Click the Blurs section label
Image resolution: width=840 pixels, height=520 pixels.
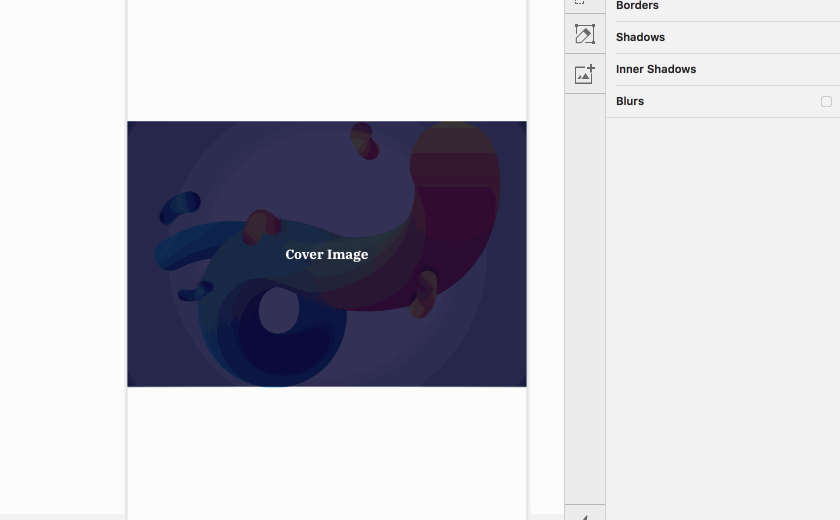629,101
